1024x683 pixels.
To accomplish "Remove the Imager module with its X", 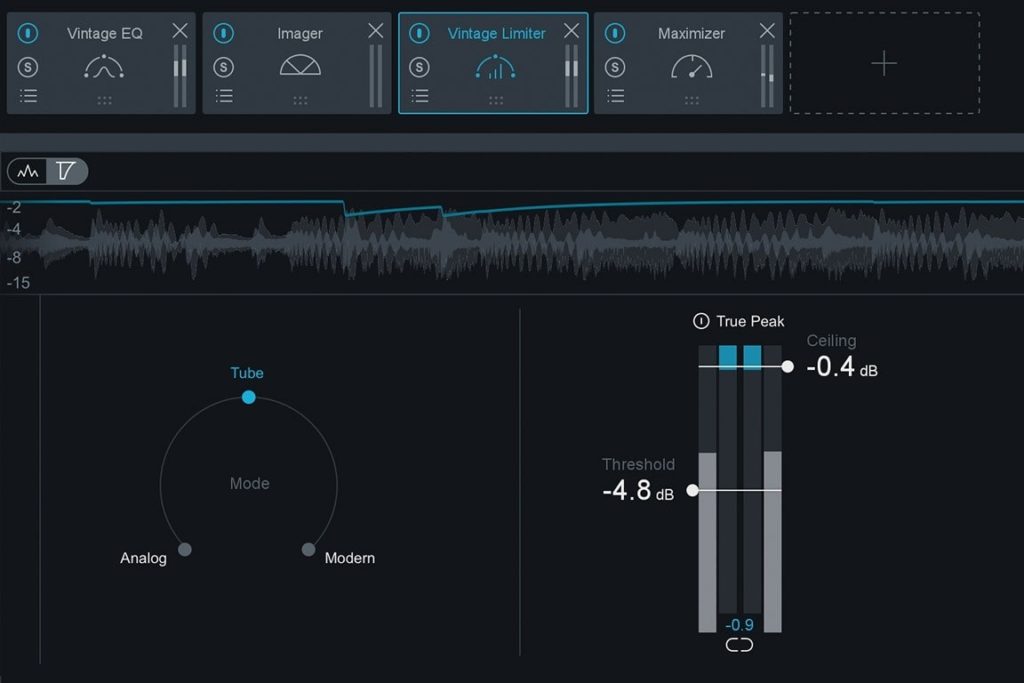I will pos(375,30).
